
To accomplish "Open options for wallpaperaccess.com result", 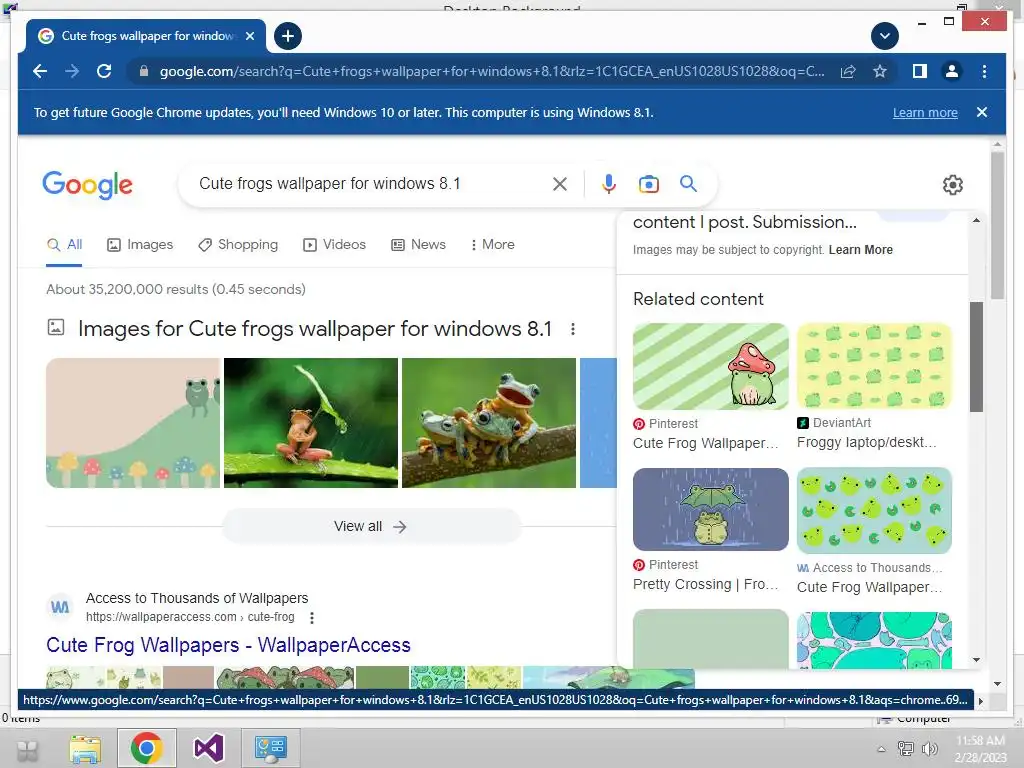I will 312,618.
